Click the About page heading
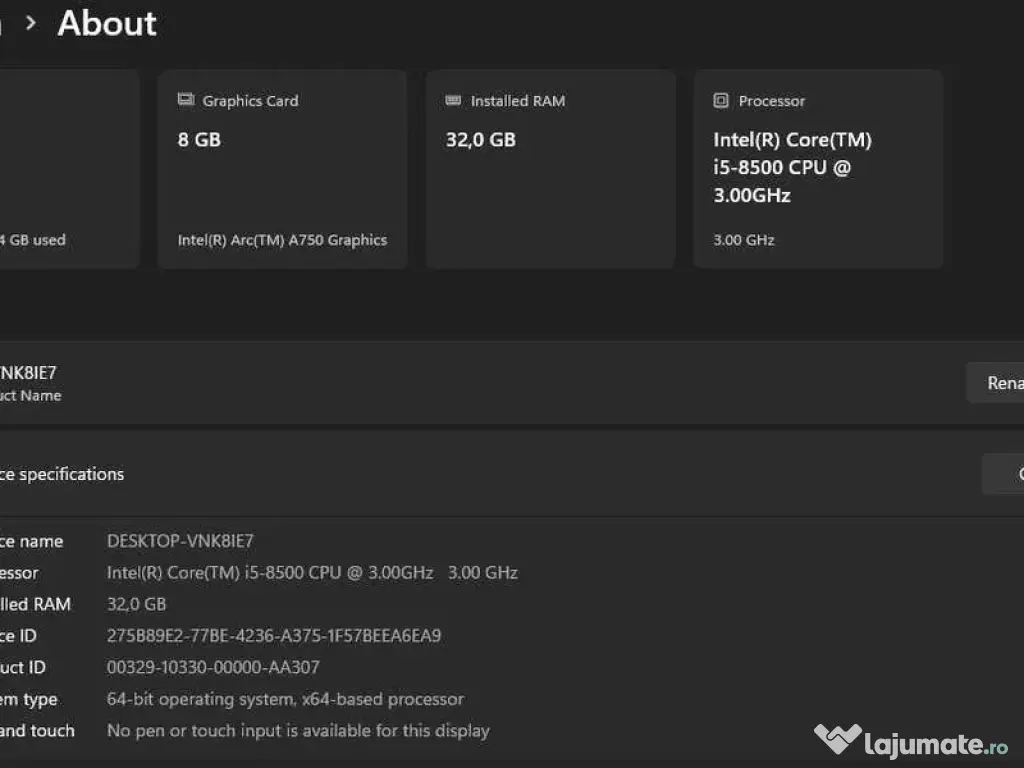Viewport: 1024px width, 768px height. tap(107, 23)
